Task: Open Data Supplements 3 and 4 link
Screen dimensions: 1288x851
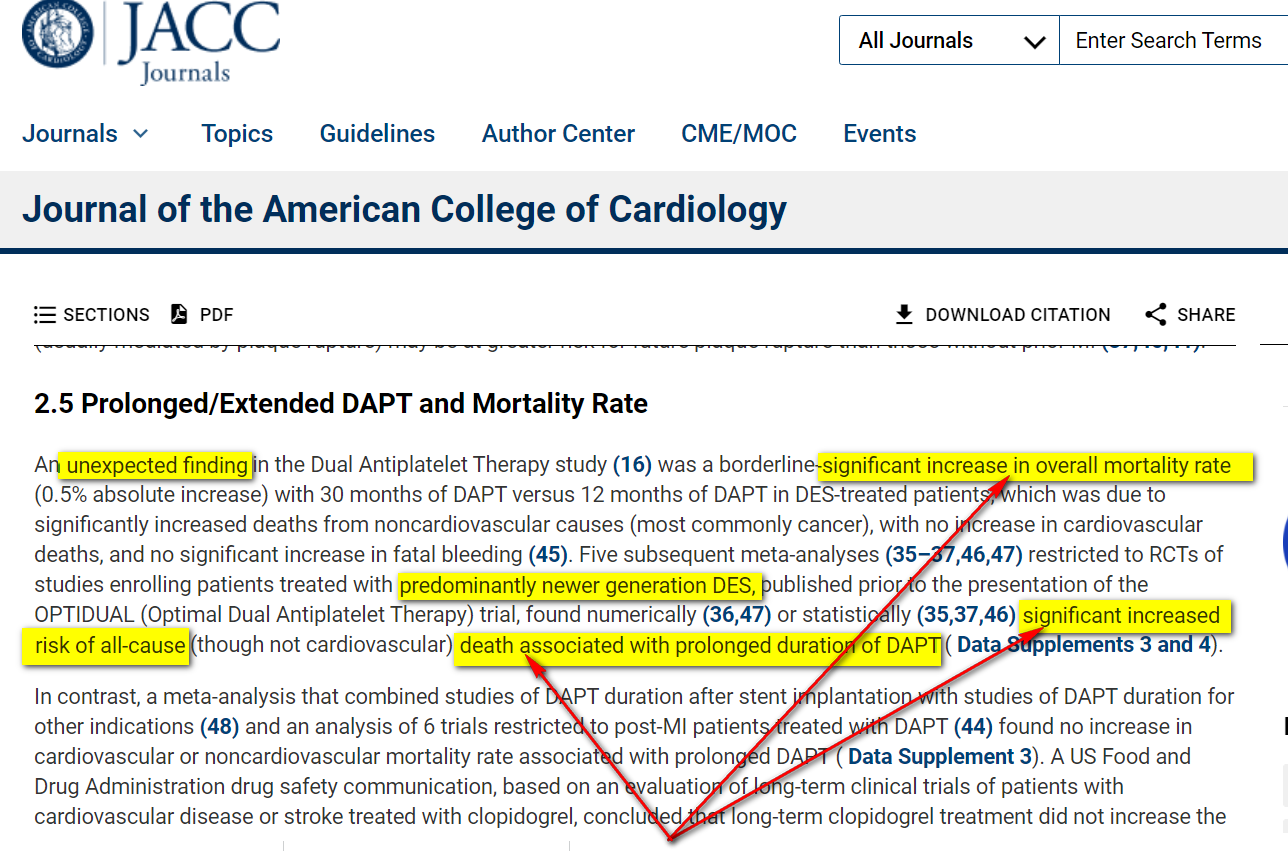Action: tap(1083, 645)
